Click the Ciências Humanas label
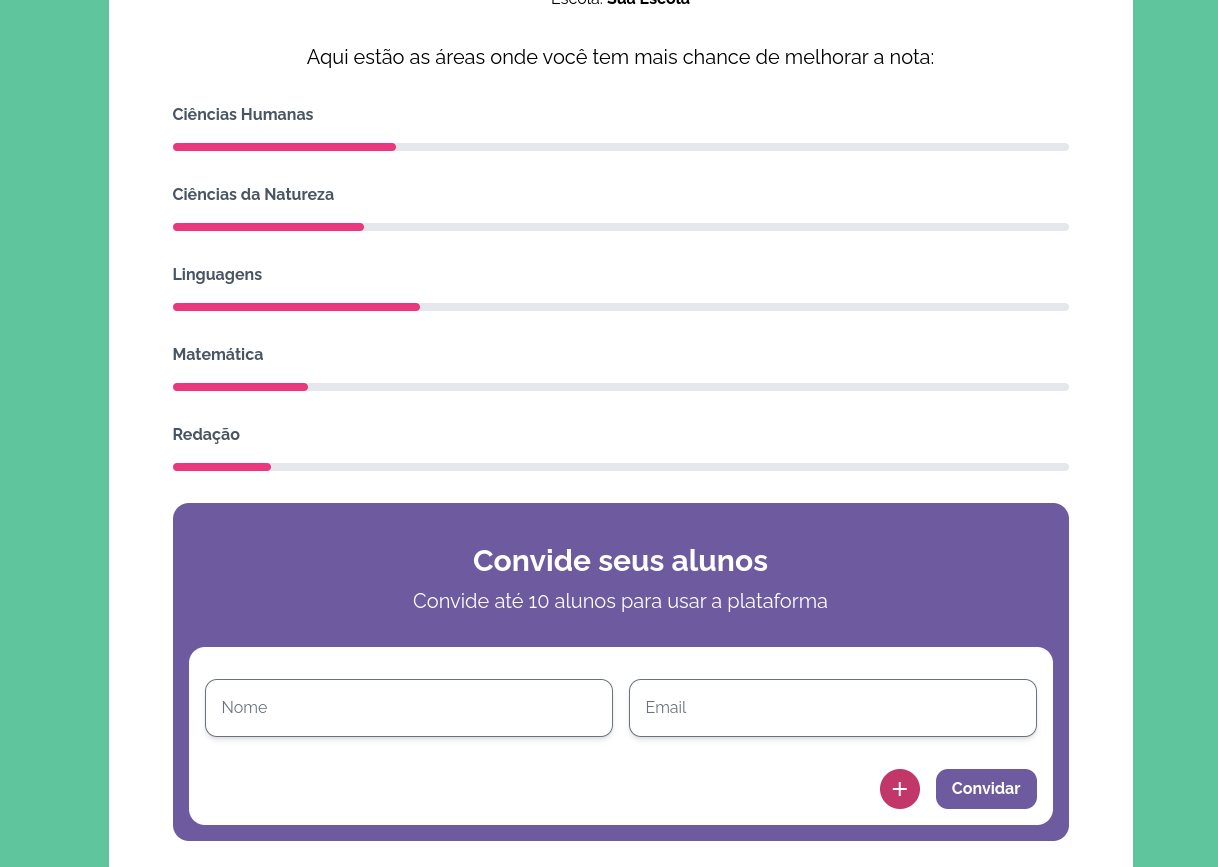 click(242, 115)
